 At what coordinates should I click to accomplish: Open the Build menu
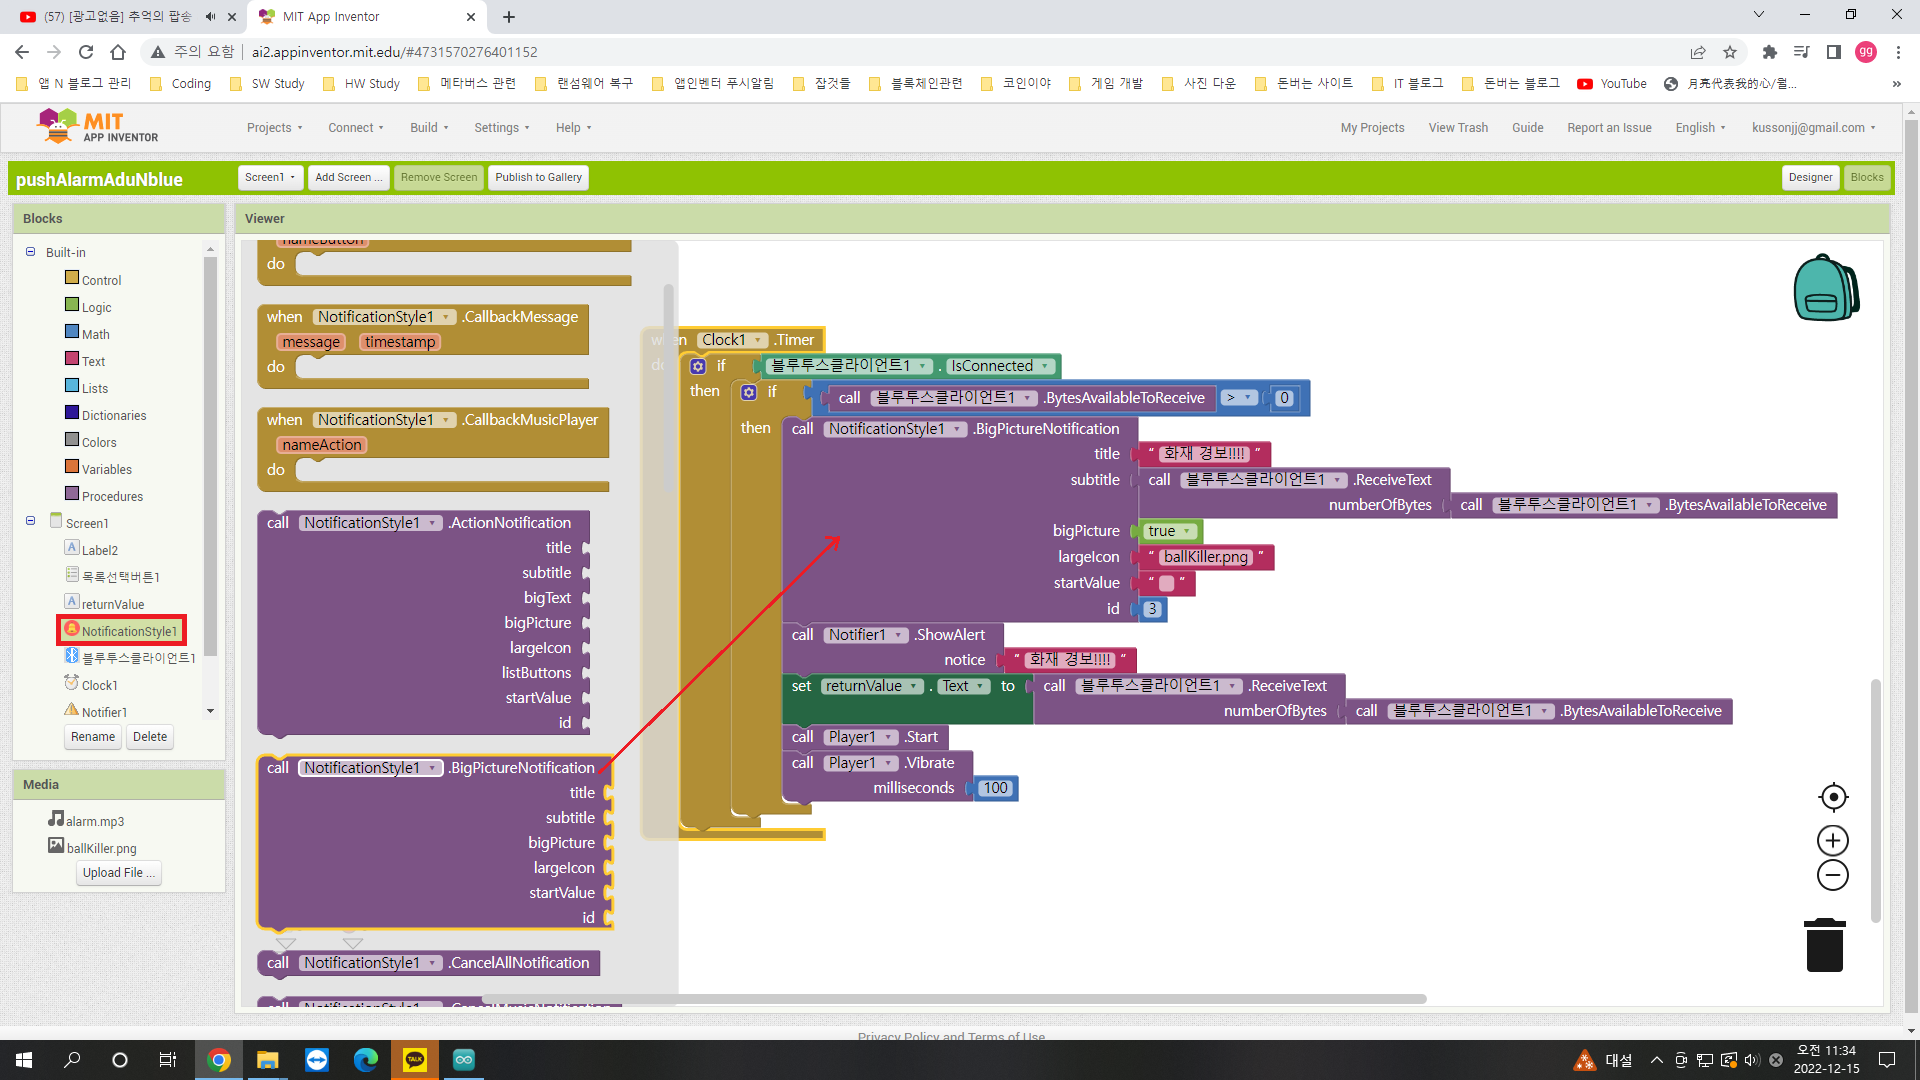[429, 128]
